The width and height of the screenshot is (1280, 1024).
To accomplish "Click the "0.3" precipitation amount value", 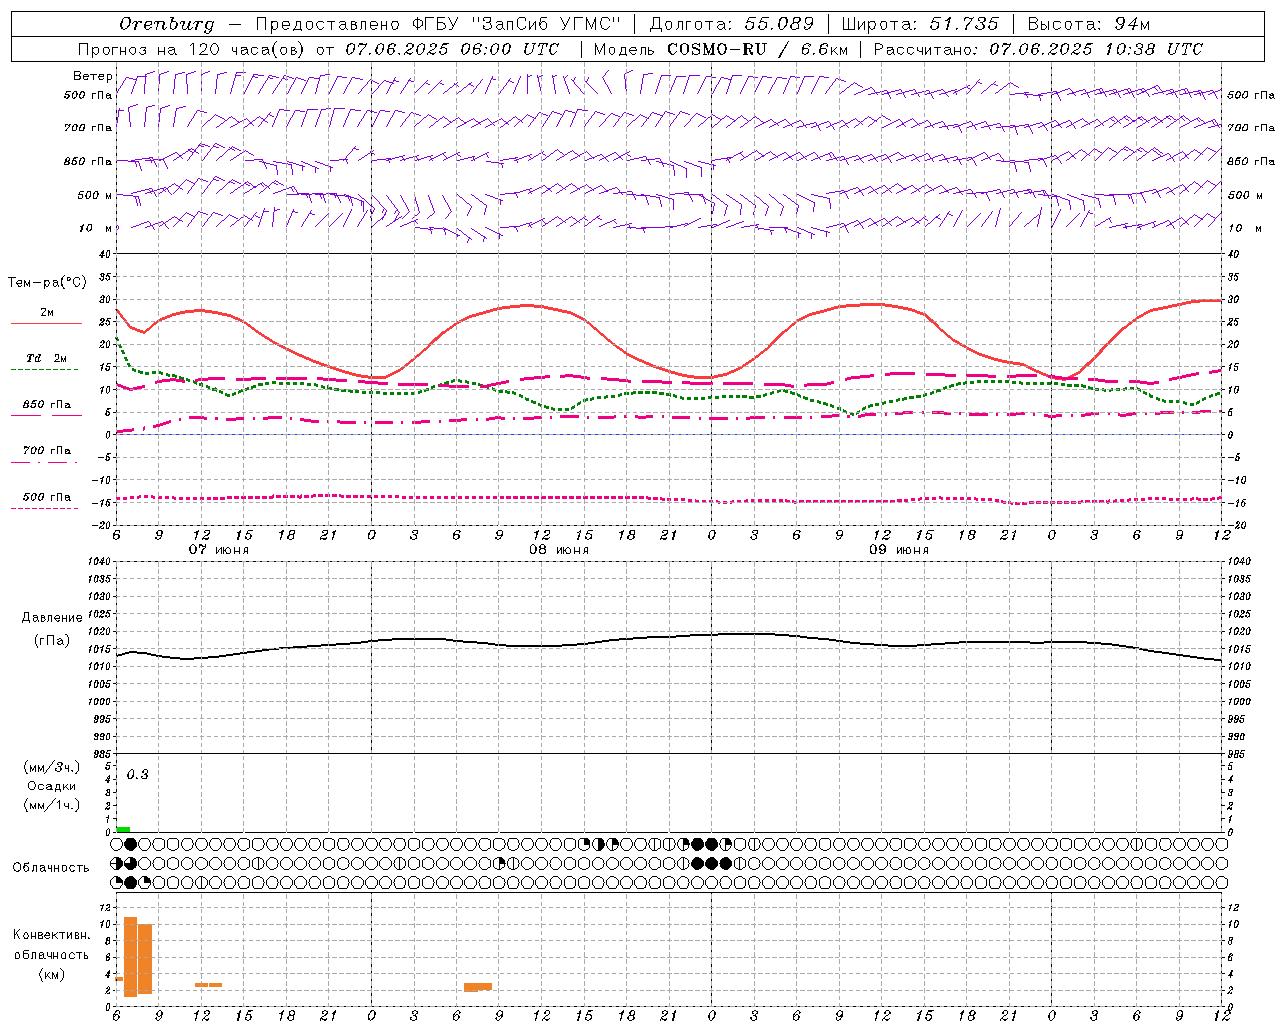I will pyautogui.click(x=137, y=775).
